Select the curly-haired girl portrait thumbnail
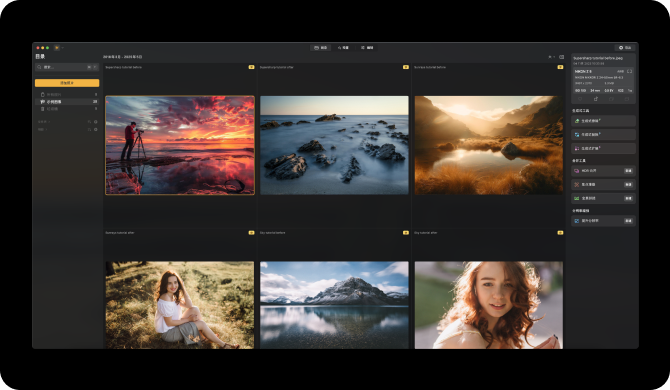670x390 pixels. (x=489, y=305)
